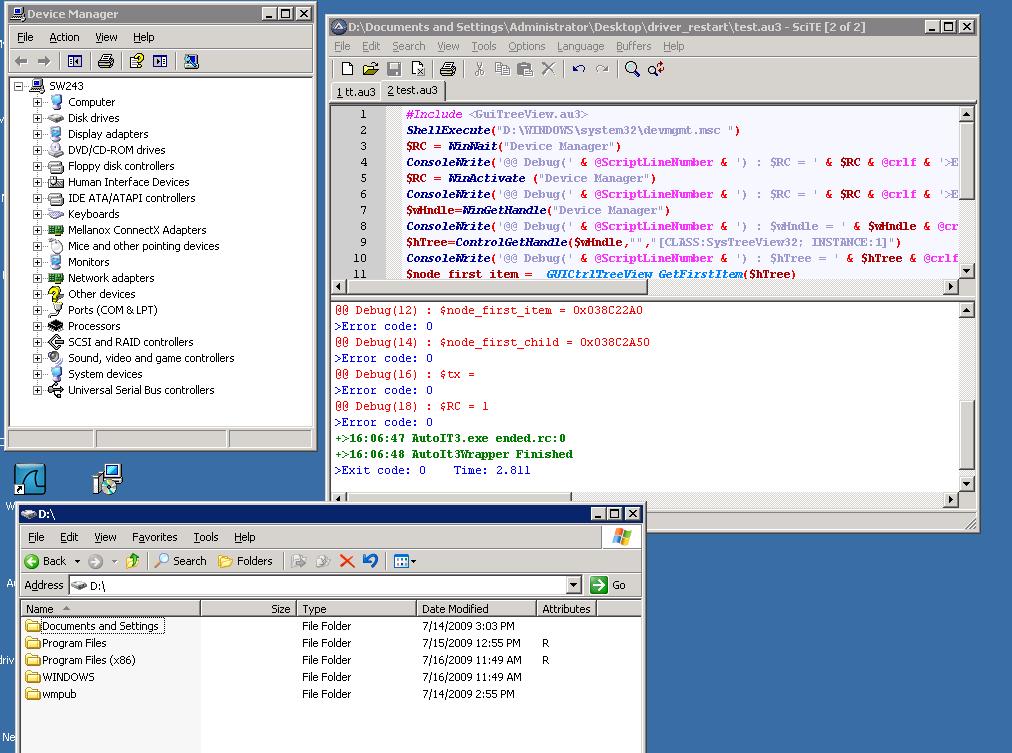Viewport: 1012px width, 753px height.
Task: Click the Back button in Explorer
Action: tap(46, 561)
